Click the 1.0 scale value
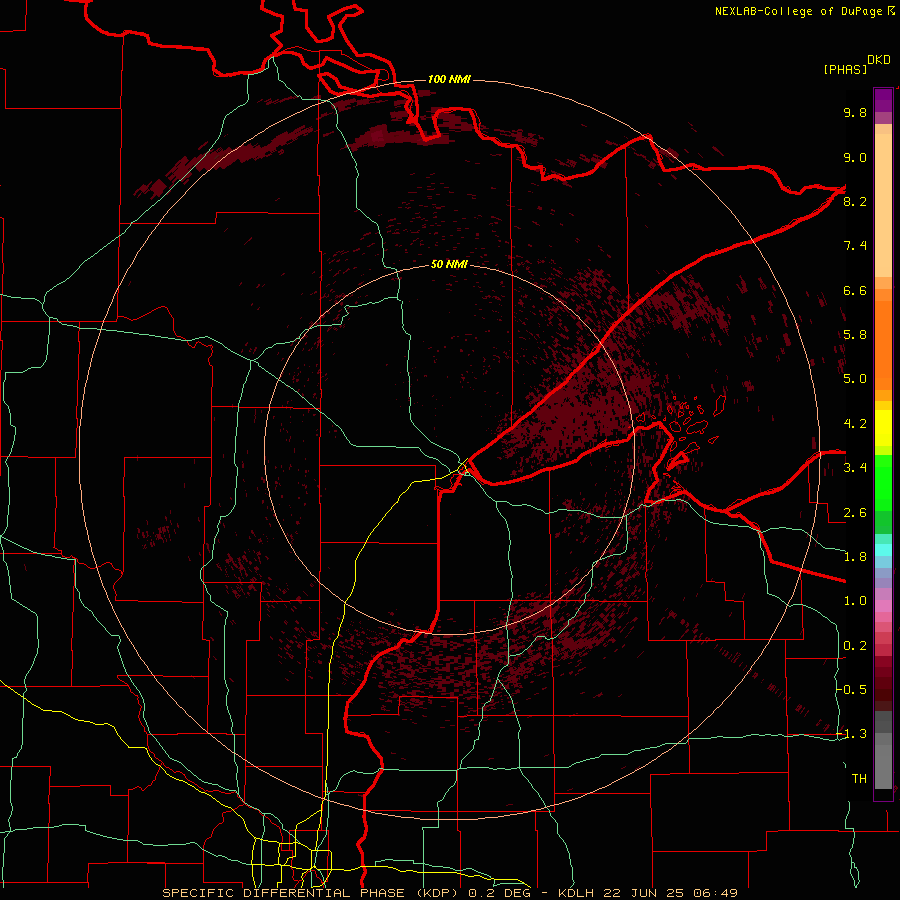Screen dimensions: 900x900 pyautogui.click(x=855, y=601)
